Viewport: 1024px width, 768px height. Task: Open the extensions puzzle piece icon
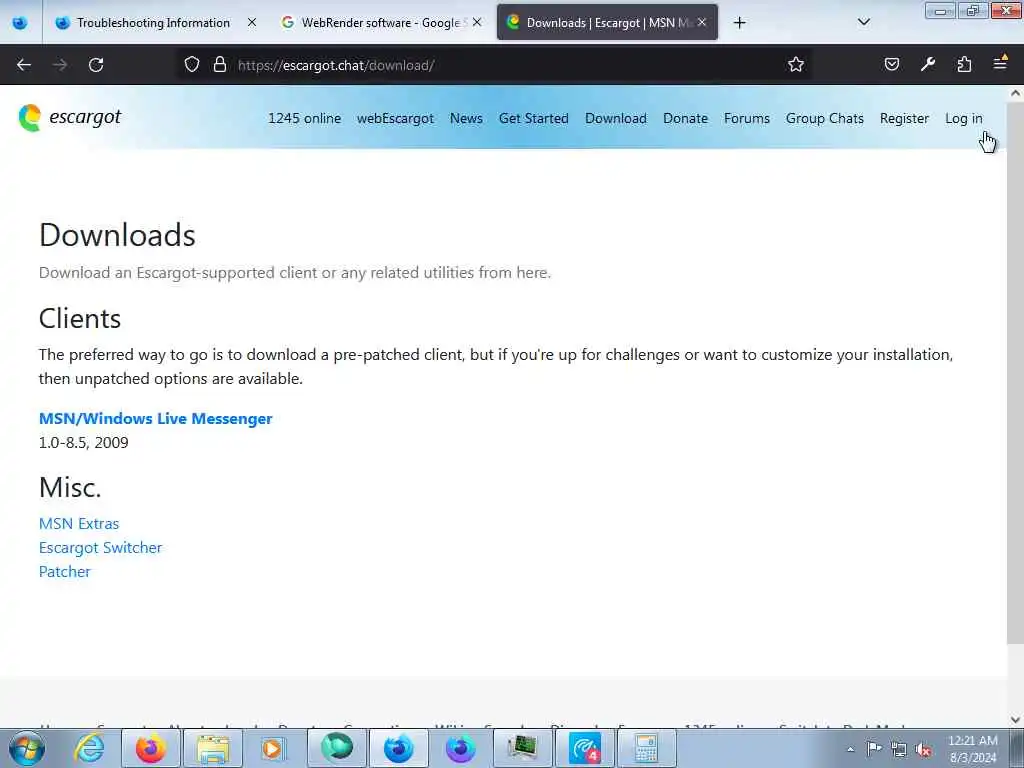964,64
